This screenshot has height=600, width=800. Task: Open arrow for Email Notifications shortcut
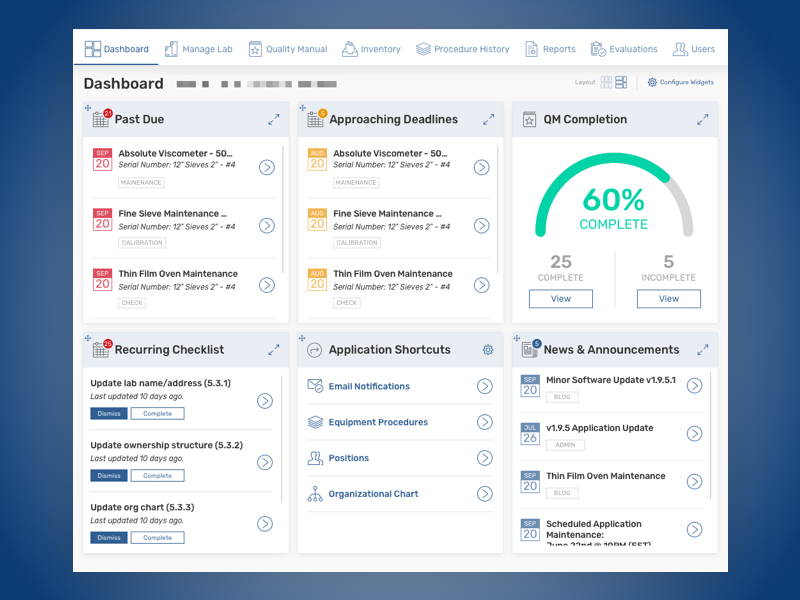484,386
